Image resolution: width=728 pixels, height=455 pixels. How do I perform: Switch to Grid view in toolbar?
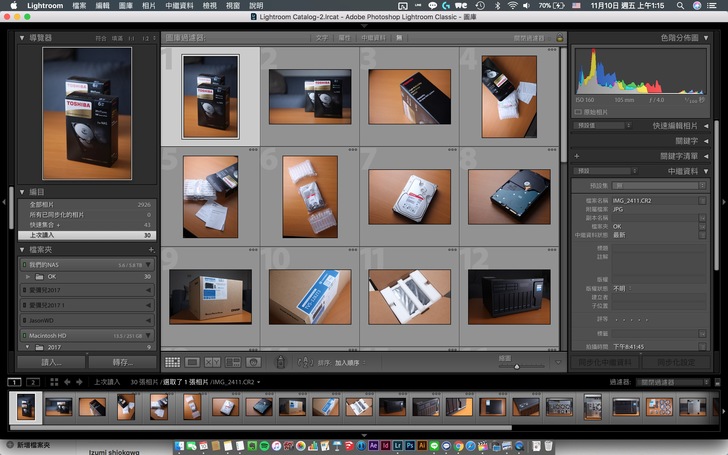[x=173, y=362]
